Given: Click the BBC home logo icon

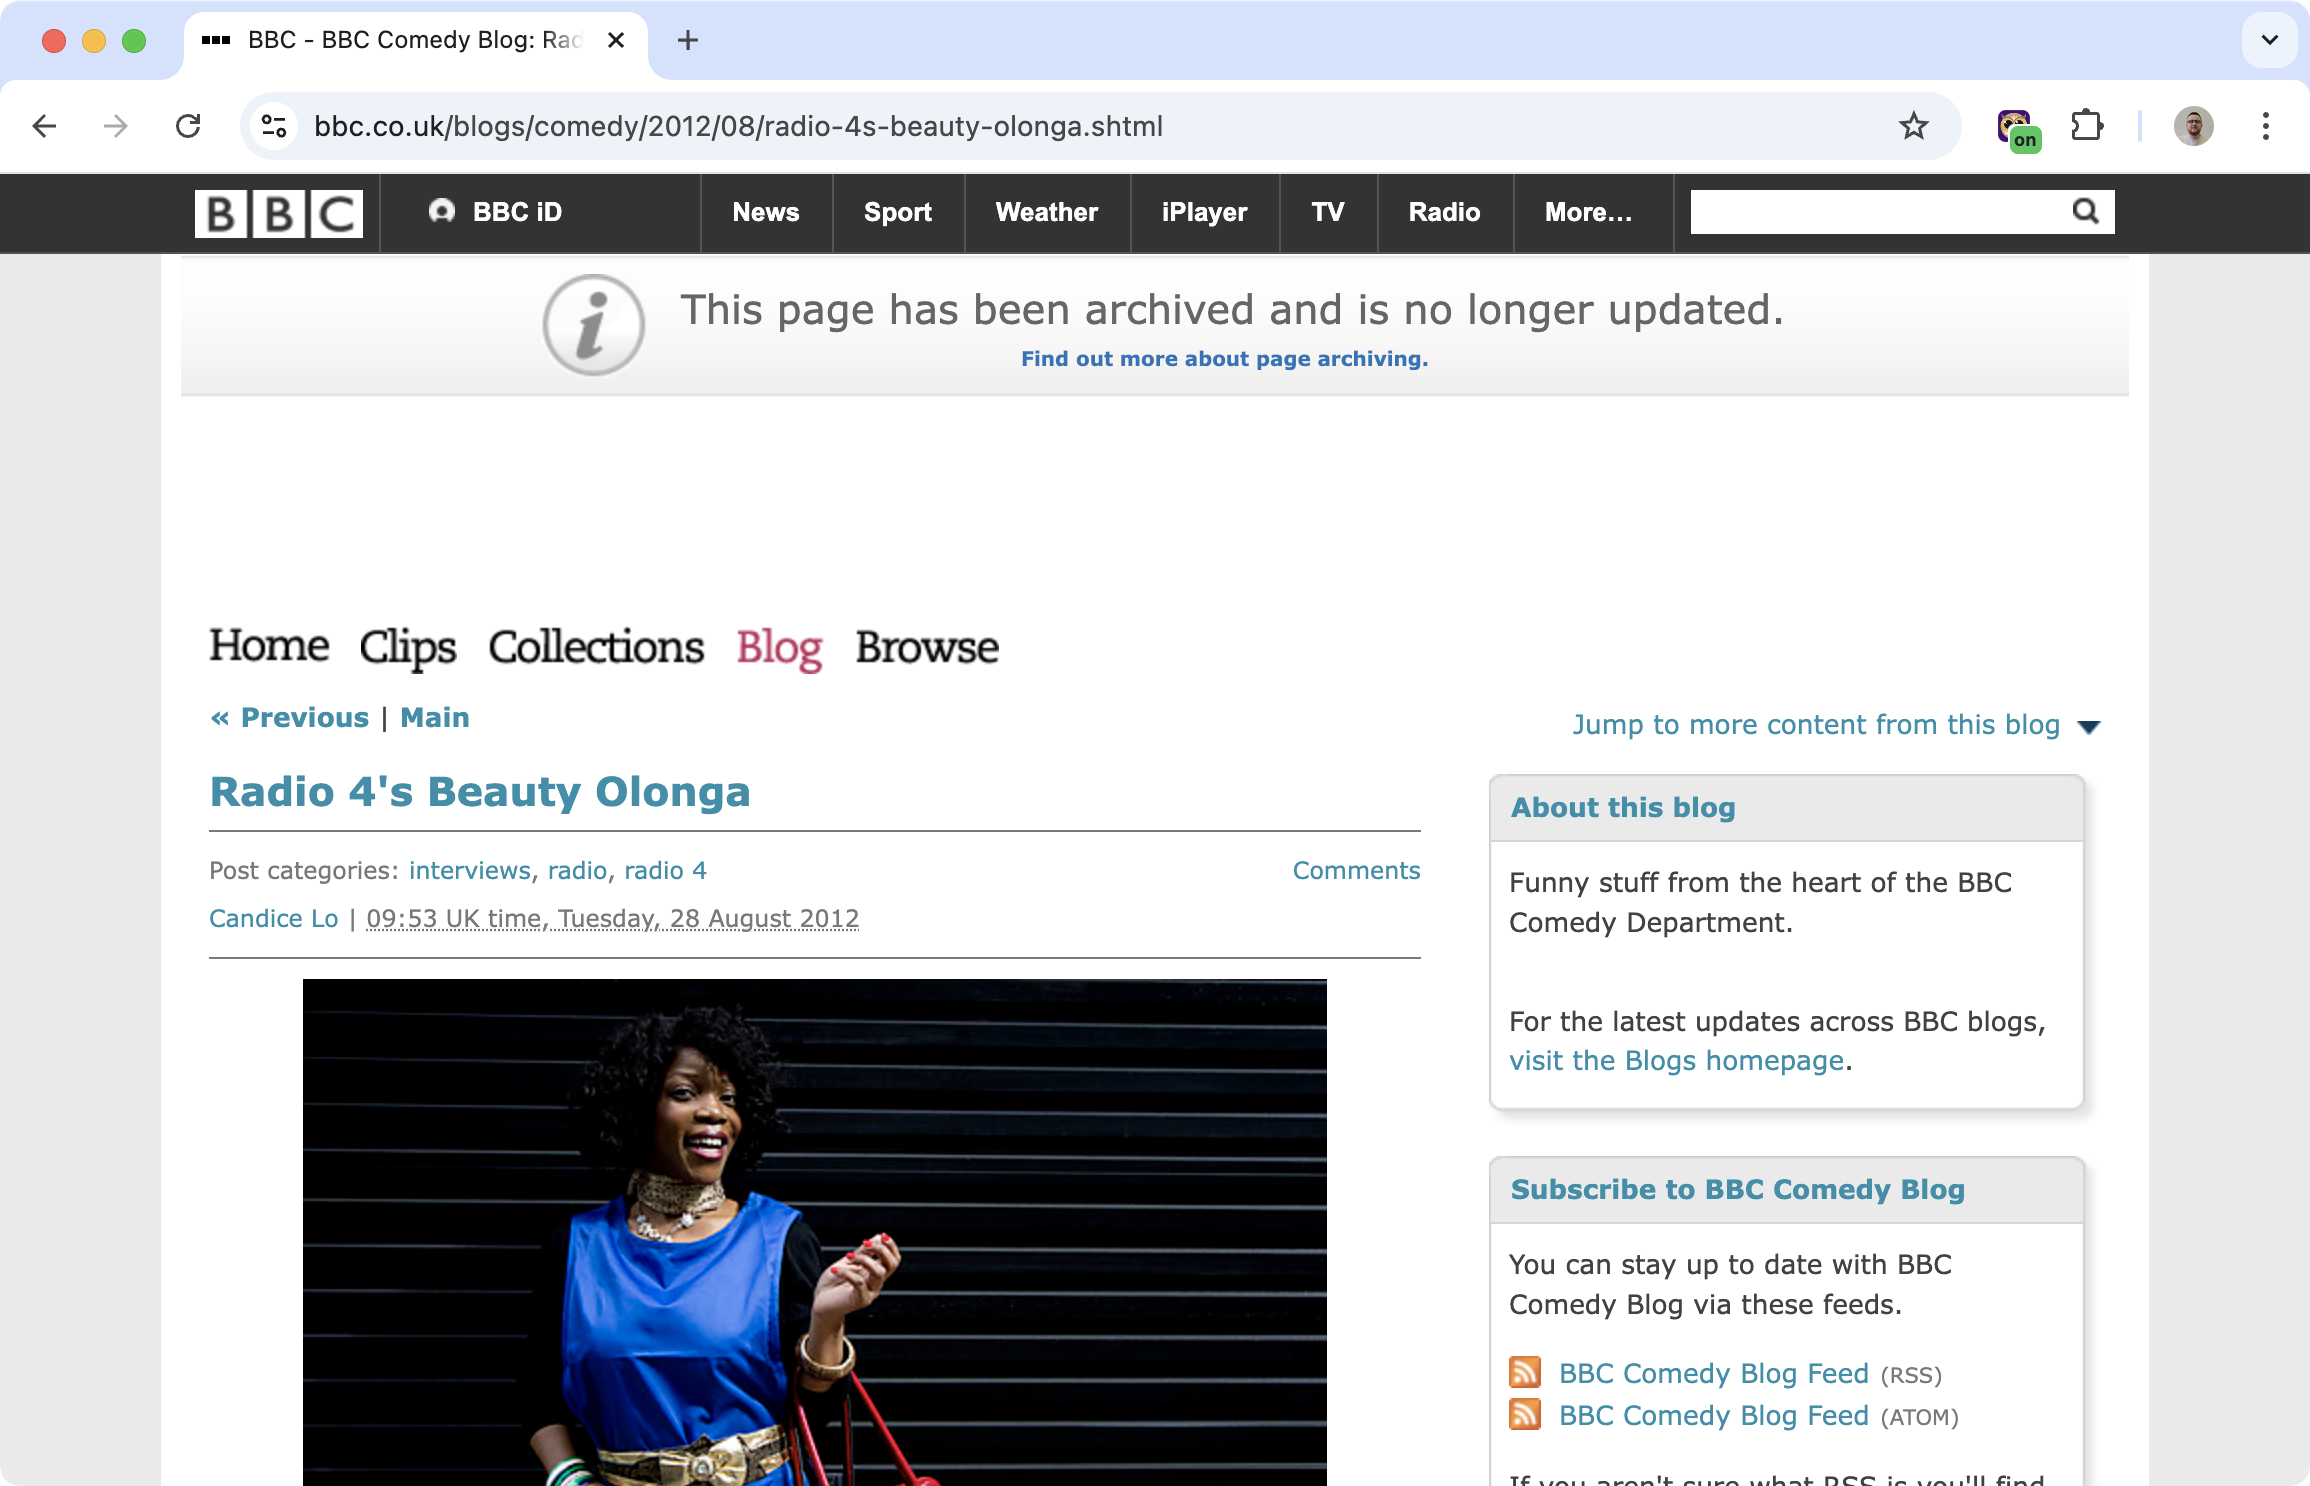Looking at the screenshot, I should coord(279,212).
